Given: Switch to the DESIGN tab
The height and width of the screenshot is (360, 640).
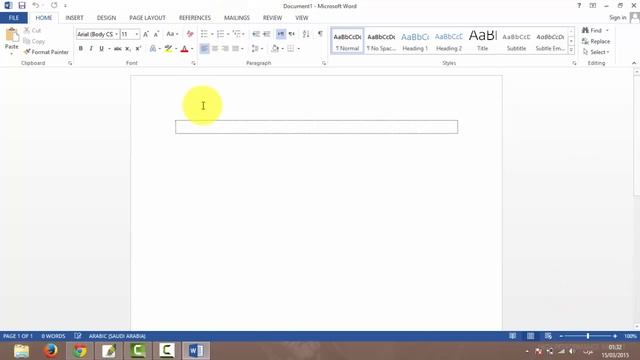Looking at the screenshot, I should (x=106, y=18).
